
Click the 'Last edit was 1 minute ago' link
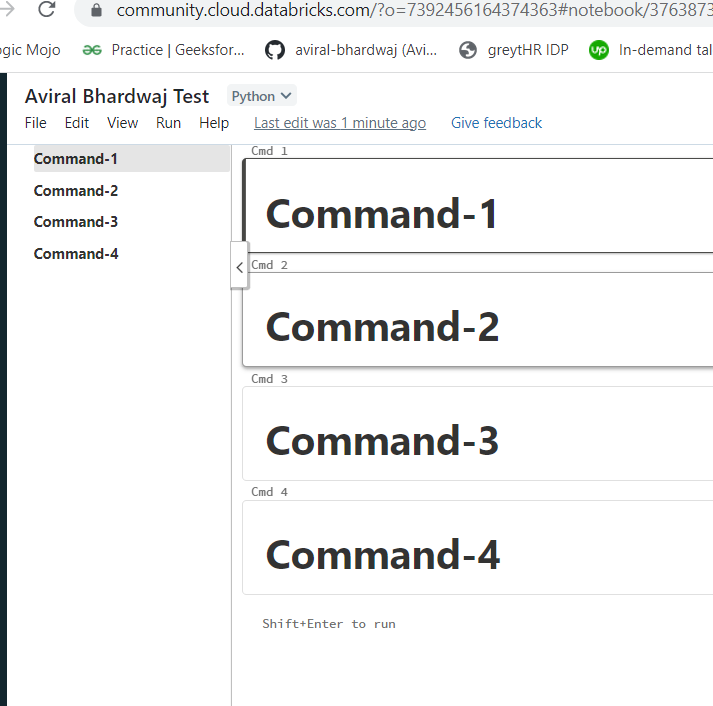339,123
